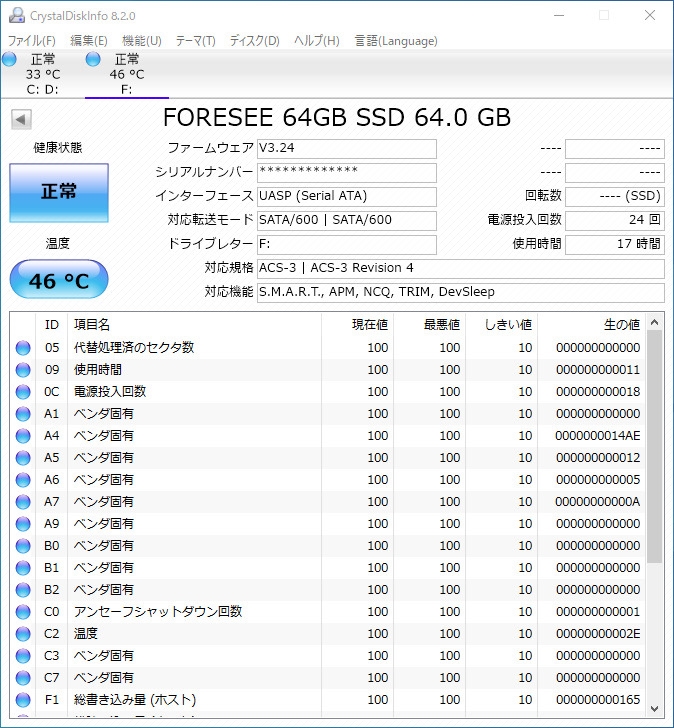Click the status icon for ID B2
The width and height of the screenshot is (674, 728).
tap(23, 590)
